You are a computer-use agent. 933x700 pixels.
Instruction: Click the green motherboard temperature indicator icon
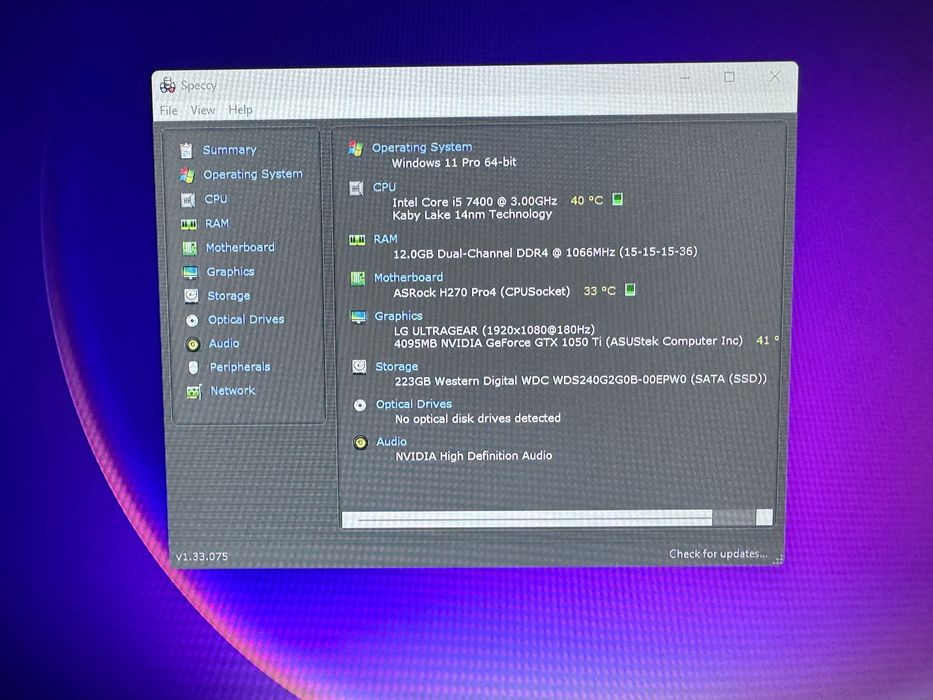click(630, 289)
